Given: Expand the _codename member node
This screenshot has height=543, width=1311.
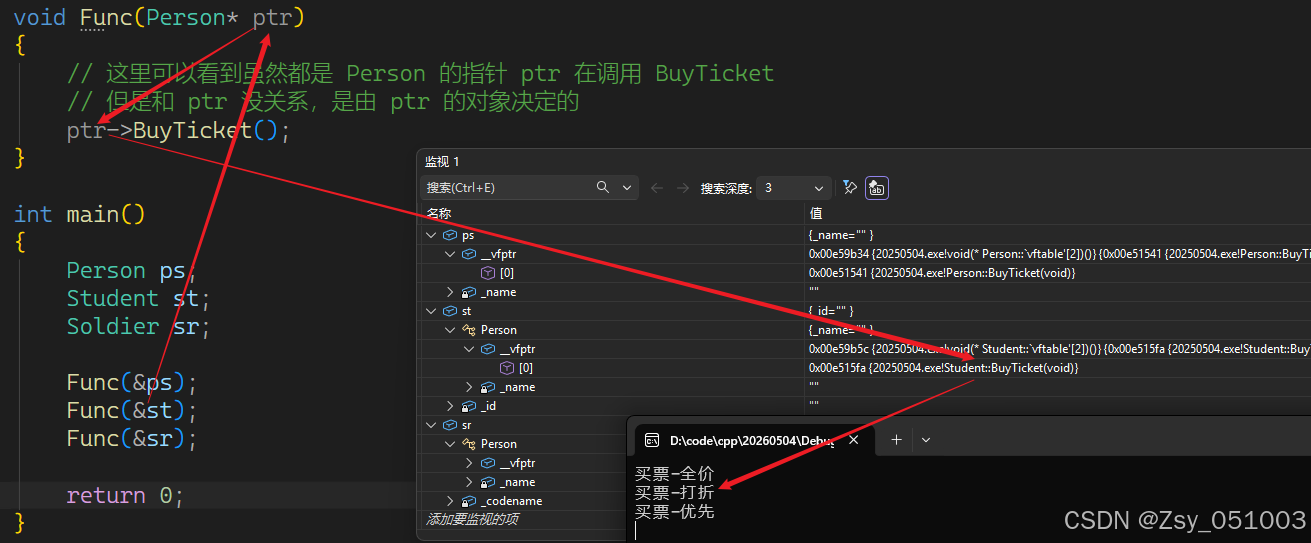Looking at the screenshot, I should [450, 501].
